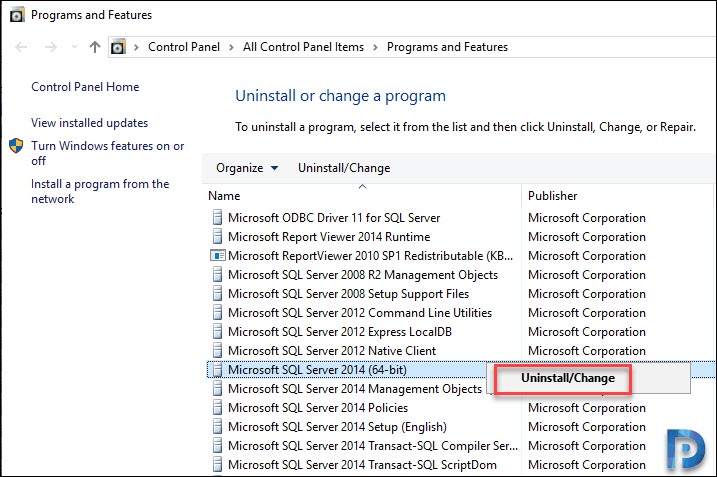Image resolution: width=717 pixels, height=477 pixels.
Task: Select SQL Server 2008 Setup Support Files
Action: pos(348,294)
